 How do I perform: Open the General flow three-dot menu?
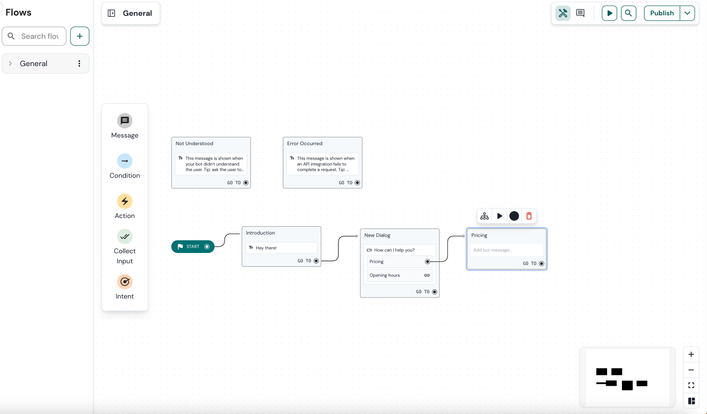click(79, 64)
